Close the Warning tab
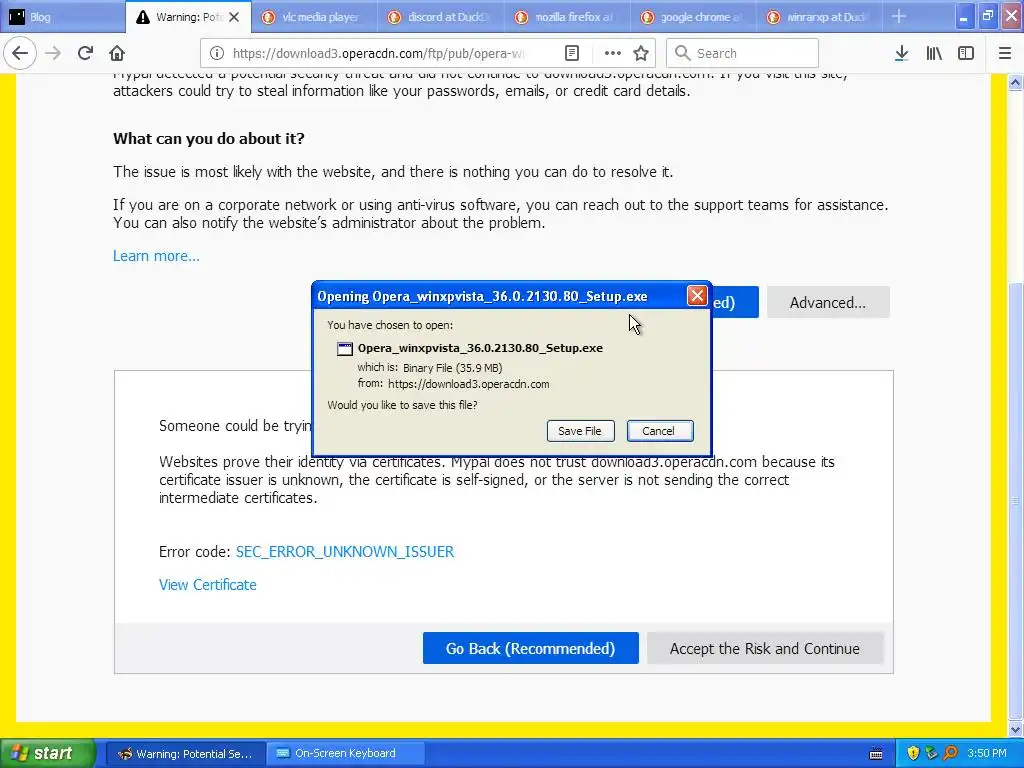1024x768 pixels. click(x=234, y=17)
